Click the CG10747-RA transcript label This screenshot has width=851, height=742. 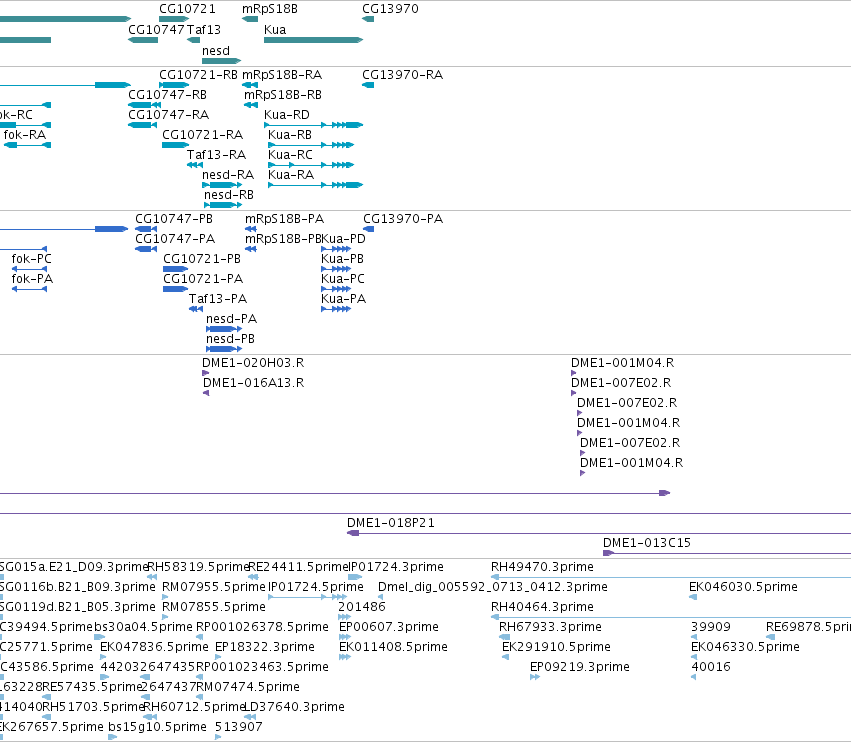click(168, 115)
